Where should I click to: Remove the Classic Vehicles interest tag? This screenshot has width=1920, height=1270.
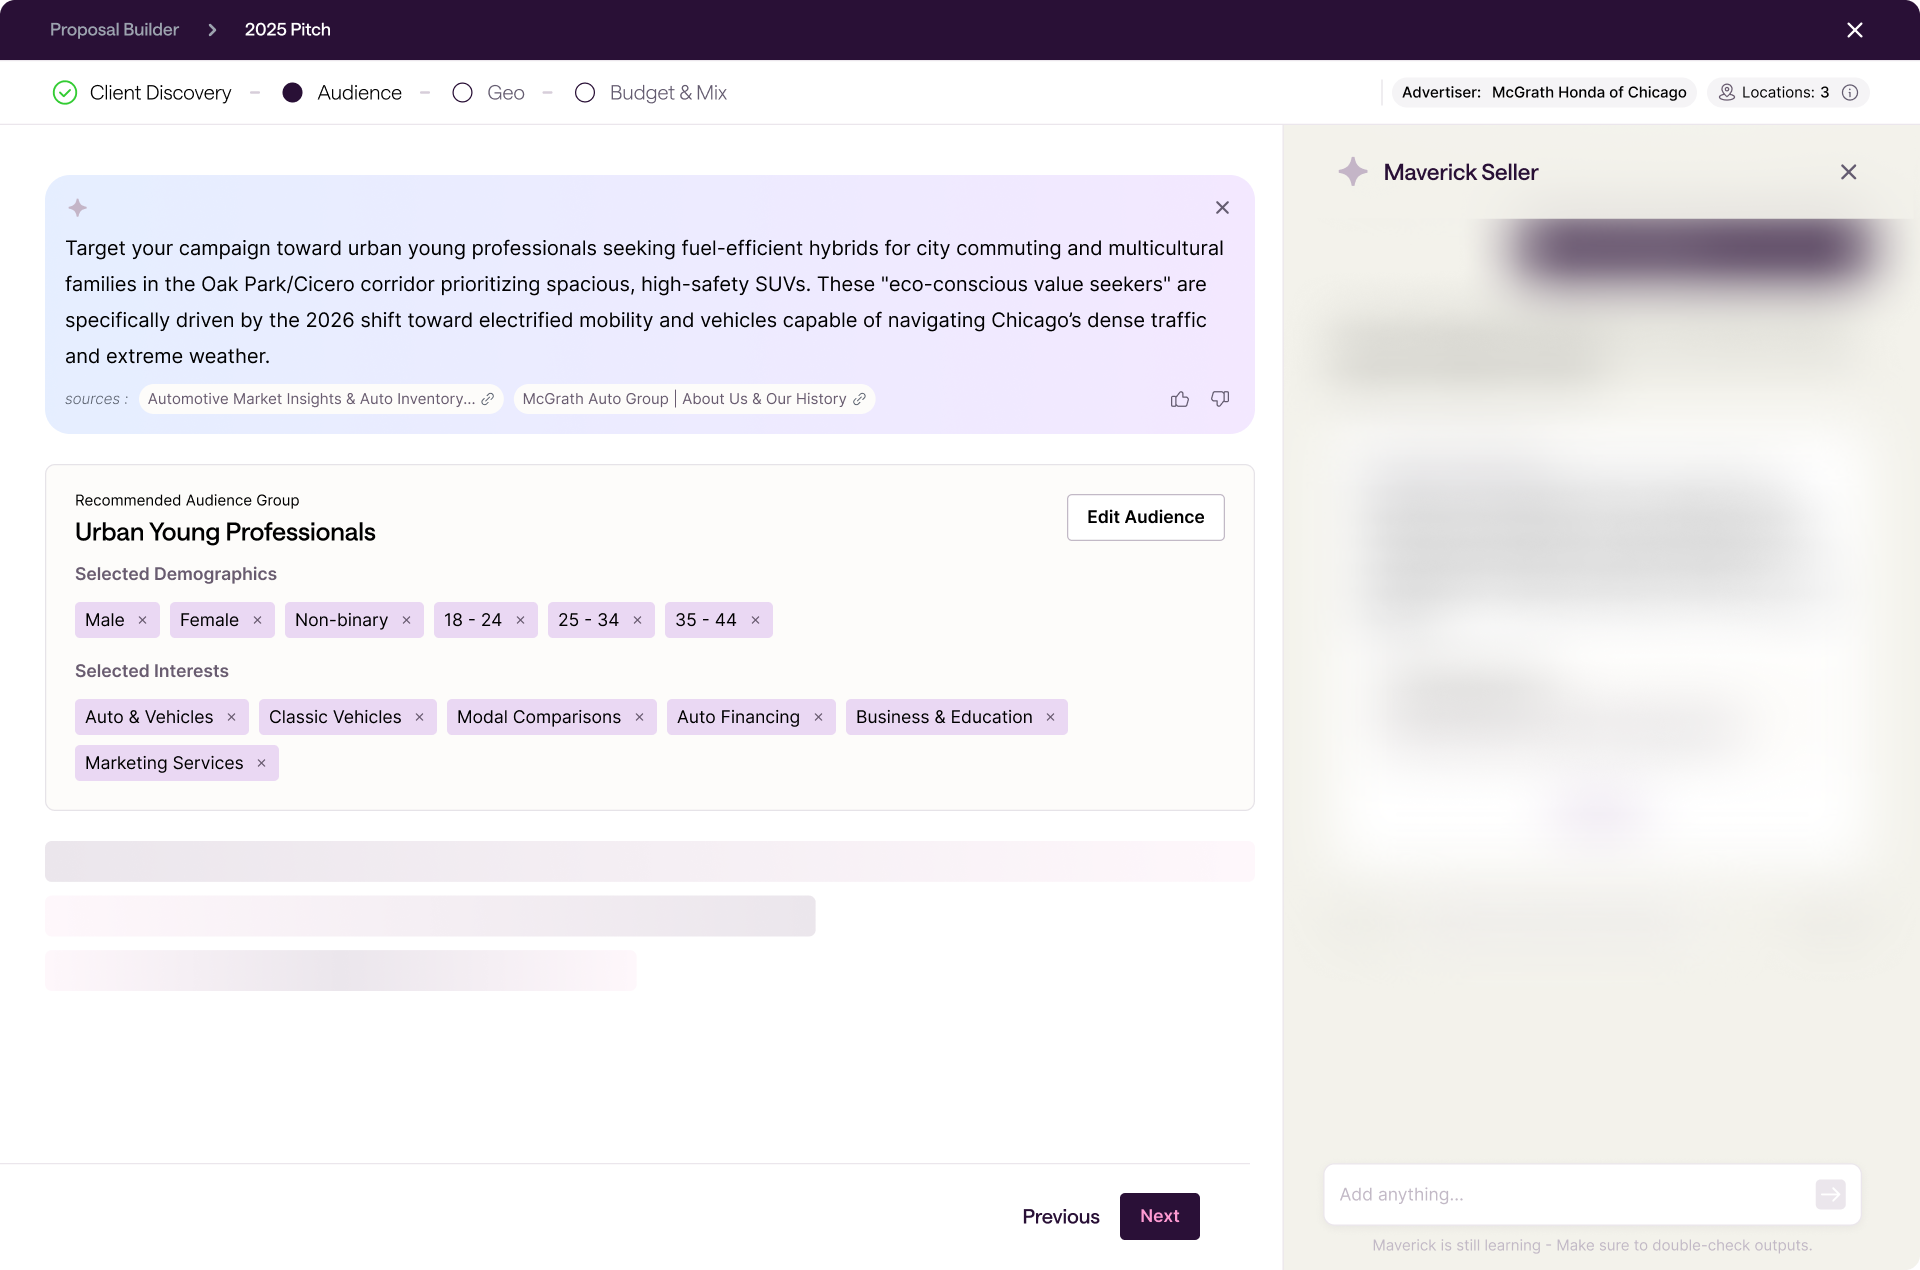(x=420, y=717)
